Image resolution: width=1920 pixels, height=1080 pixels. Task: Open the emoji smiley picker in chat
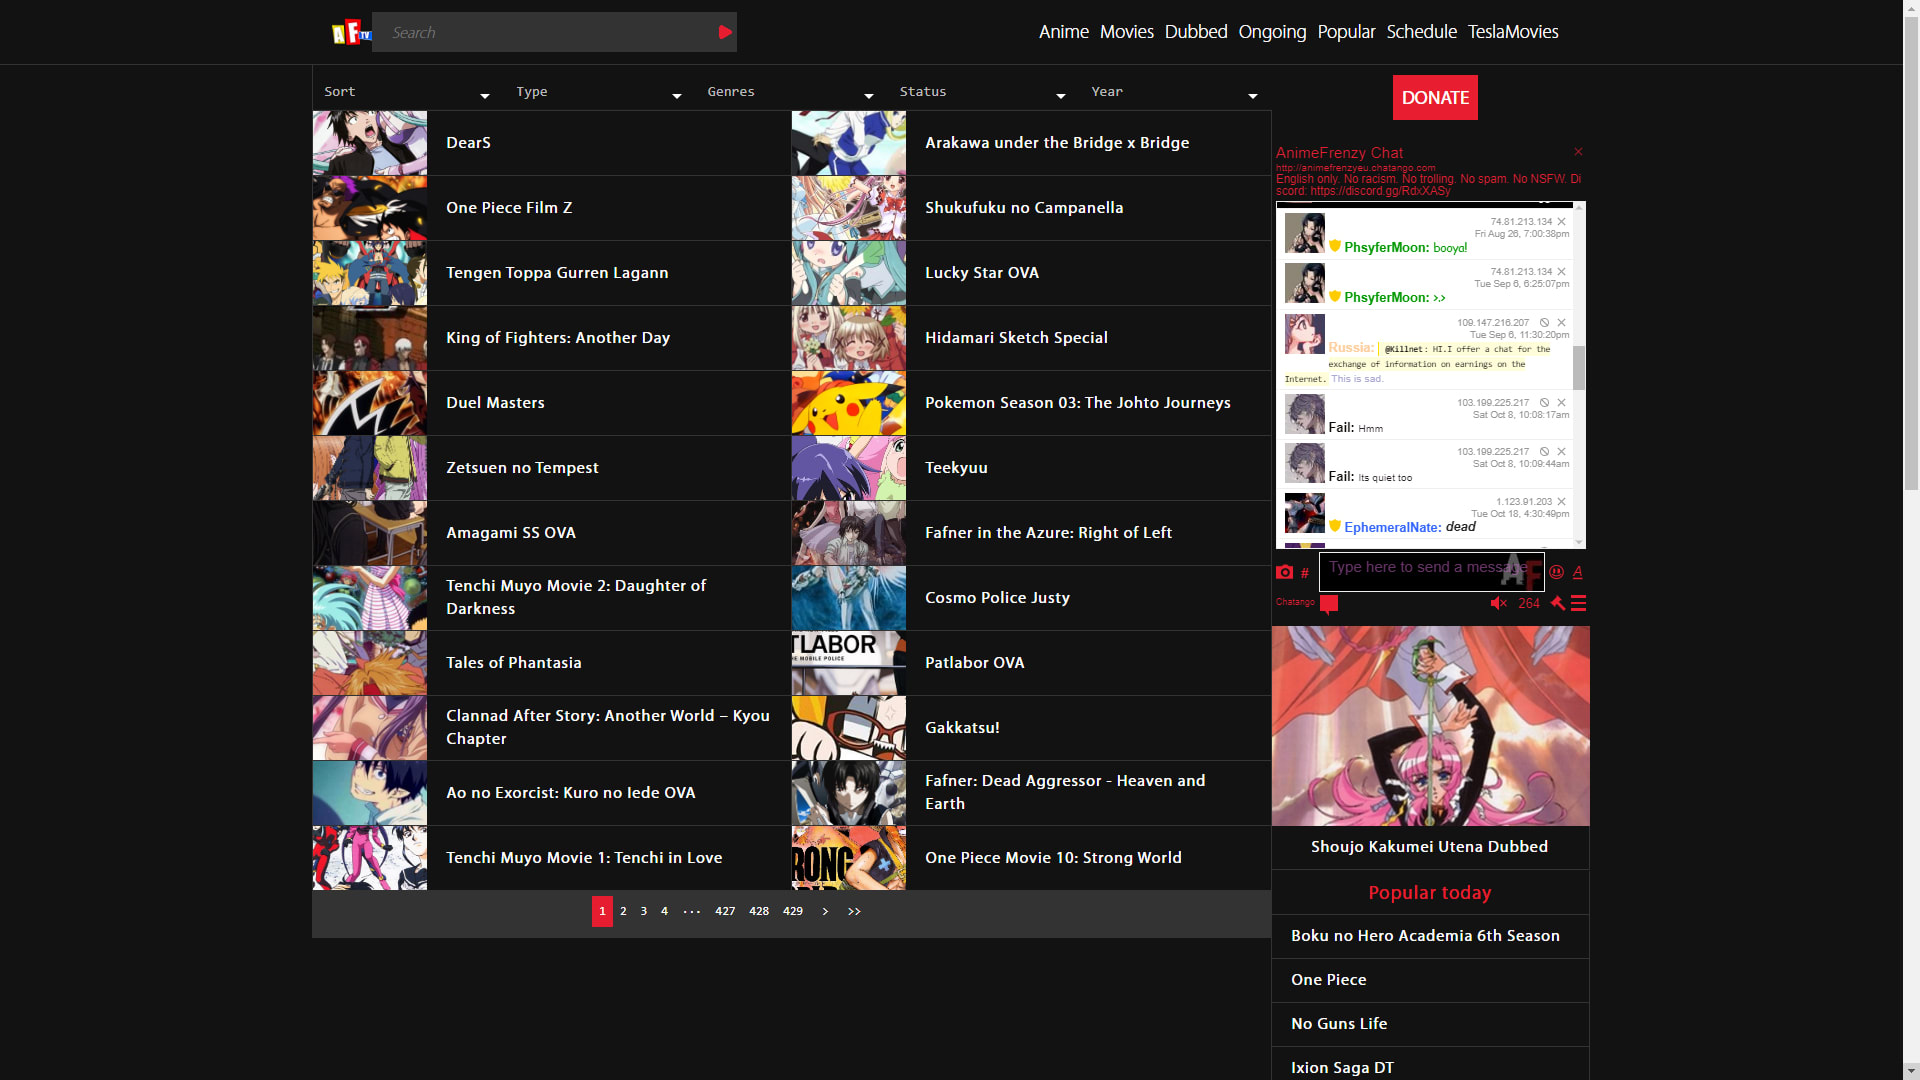tap(1556, 572)
